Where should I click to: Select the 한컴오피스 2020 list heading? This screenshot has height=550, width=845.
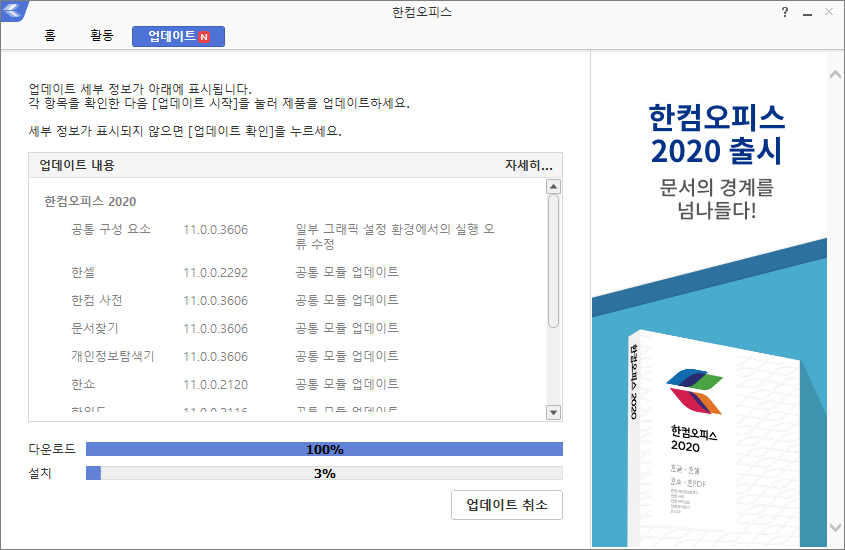point(90,201)
